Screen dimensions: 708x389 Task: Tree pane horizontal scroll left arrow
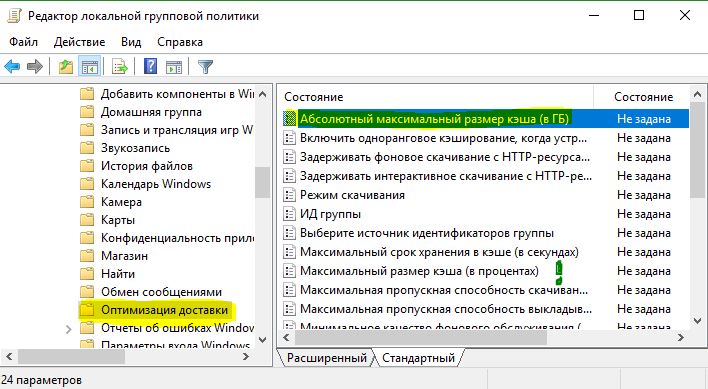click(9, 357)
